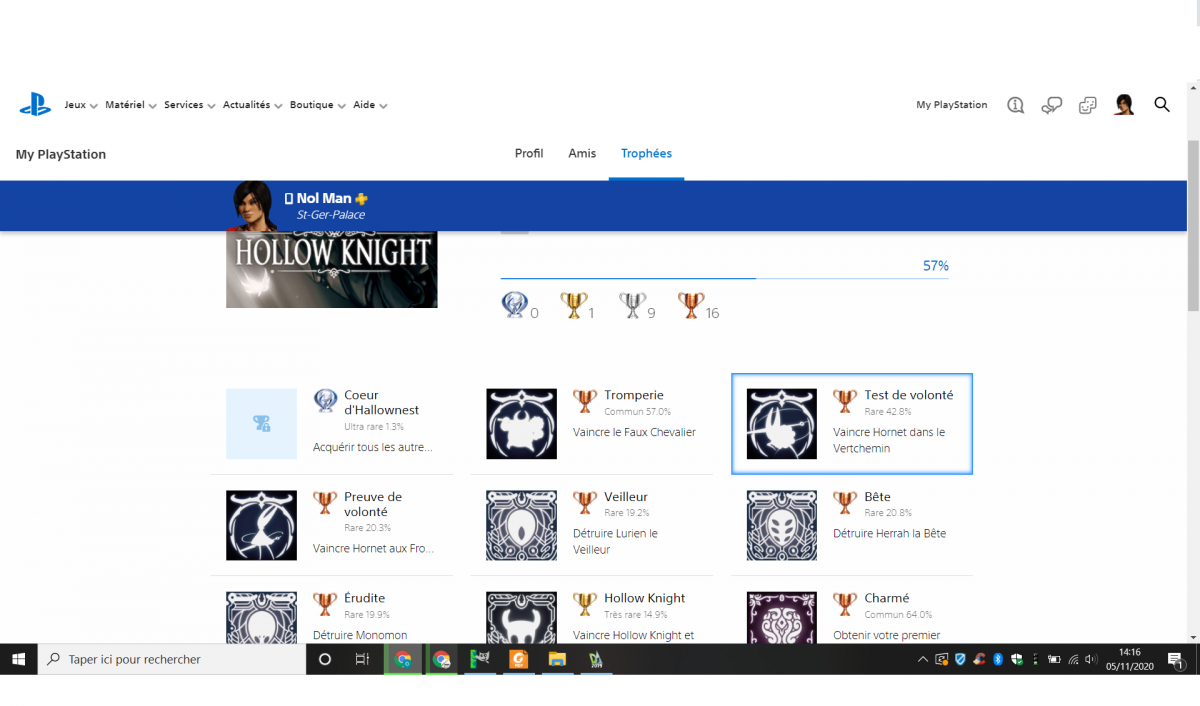The image size is (1200, 706).
Task: Expand the Matériel menu
Action: pyautogui.click(x=131, y=105)
